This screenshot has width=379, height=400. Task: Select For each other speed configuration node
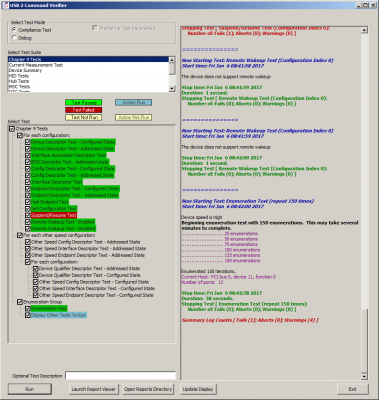point(59,235)
